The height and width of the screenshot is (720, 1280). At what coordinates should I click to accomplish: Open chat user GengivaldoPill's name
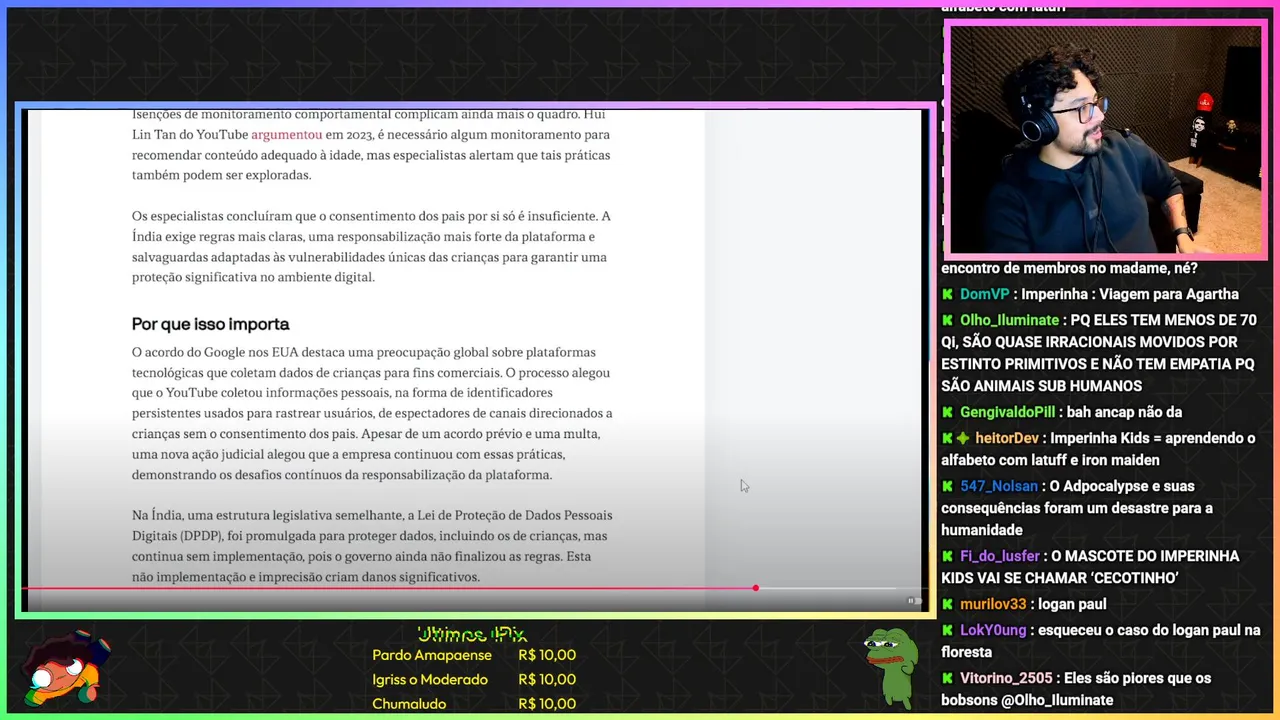[1007, 412]
